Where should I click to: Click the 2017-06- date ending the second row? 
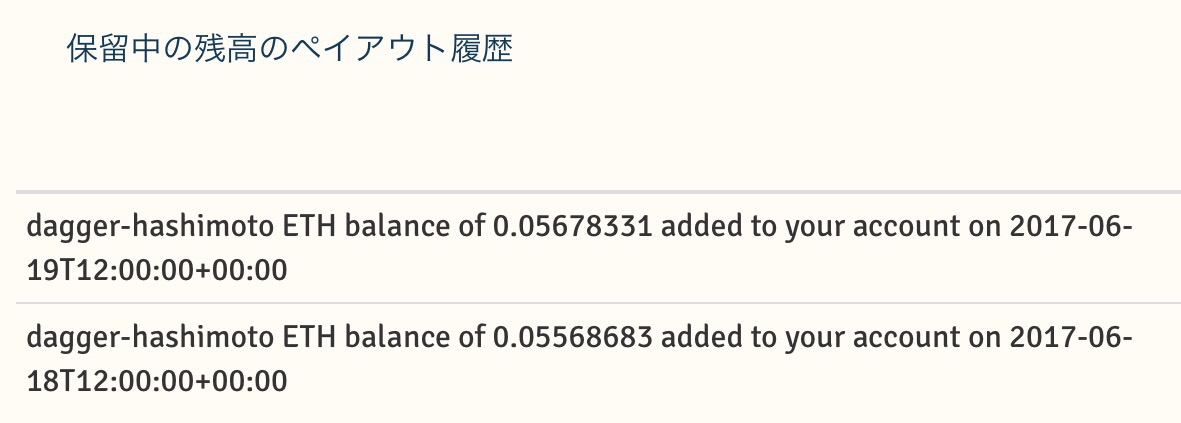coord(1071,337)
